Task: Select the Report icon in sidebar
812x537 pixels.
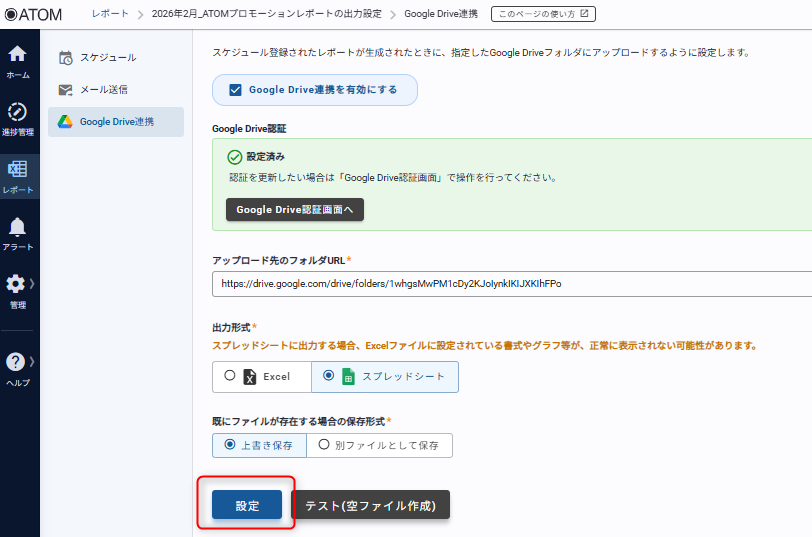Action: pos(17,169)
